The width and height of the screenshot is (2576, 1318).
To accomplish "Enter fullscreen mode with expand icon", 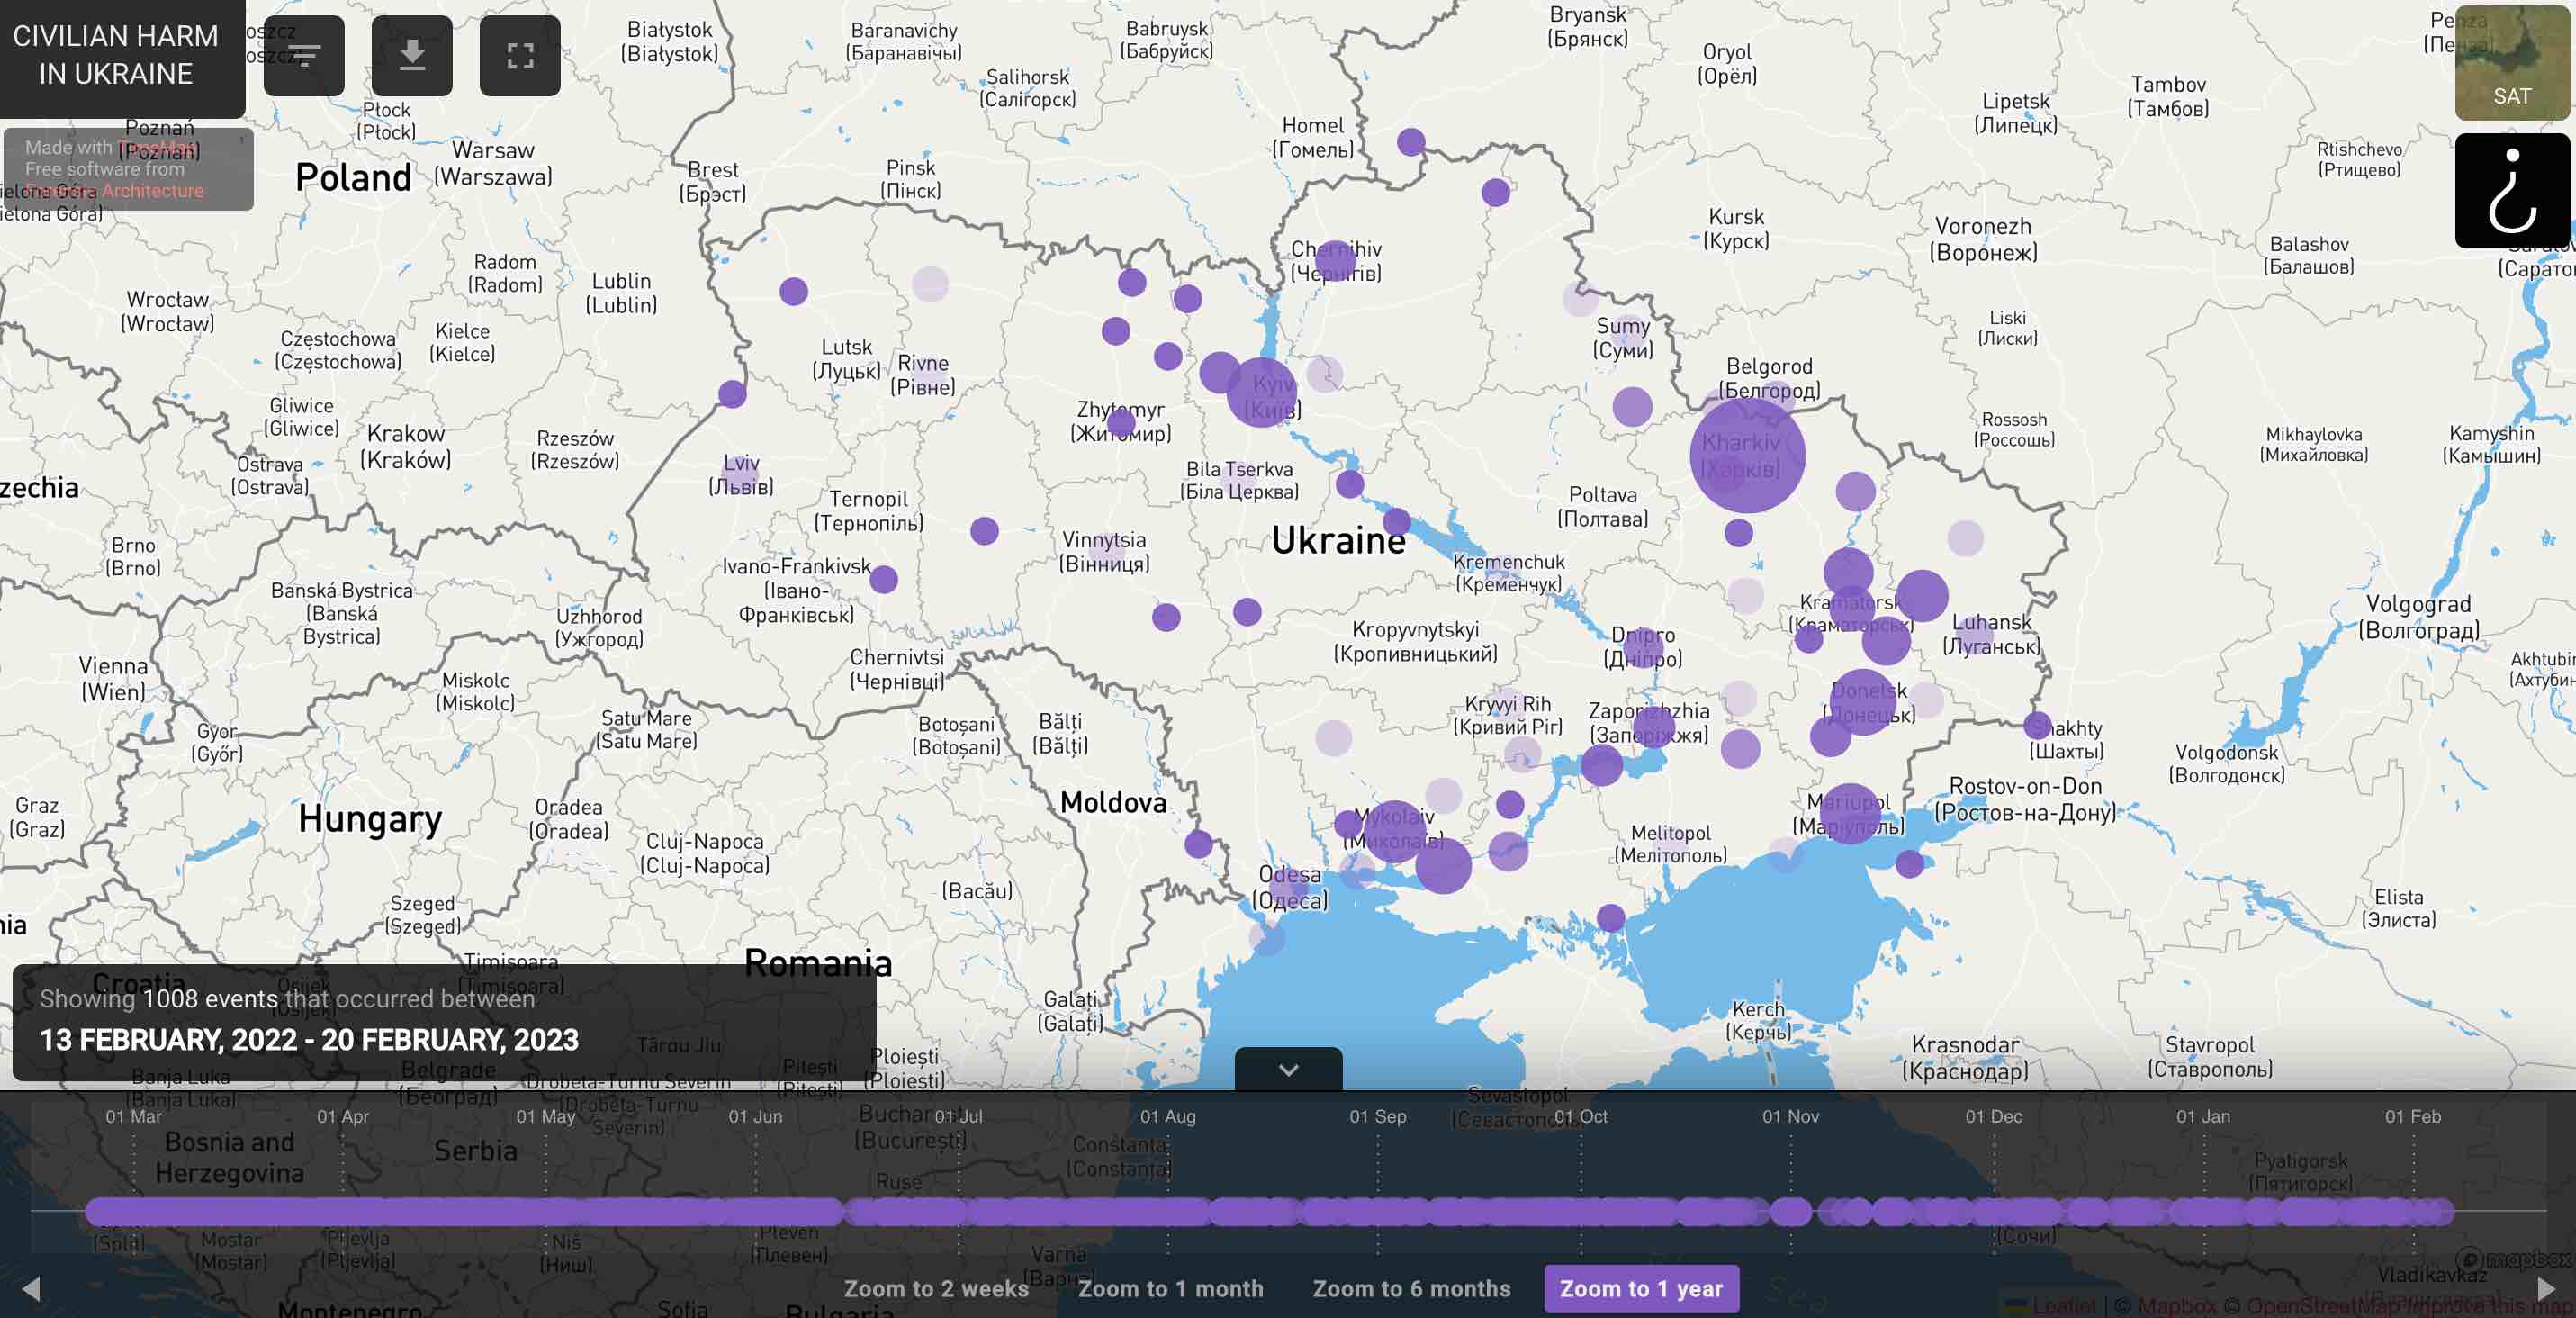I will point(520,55).
